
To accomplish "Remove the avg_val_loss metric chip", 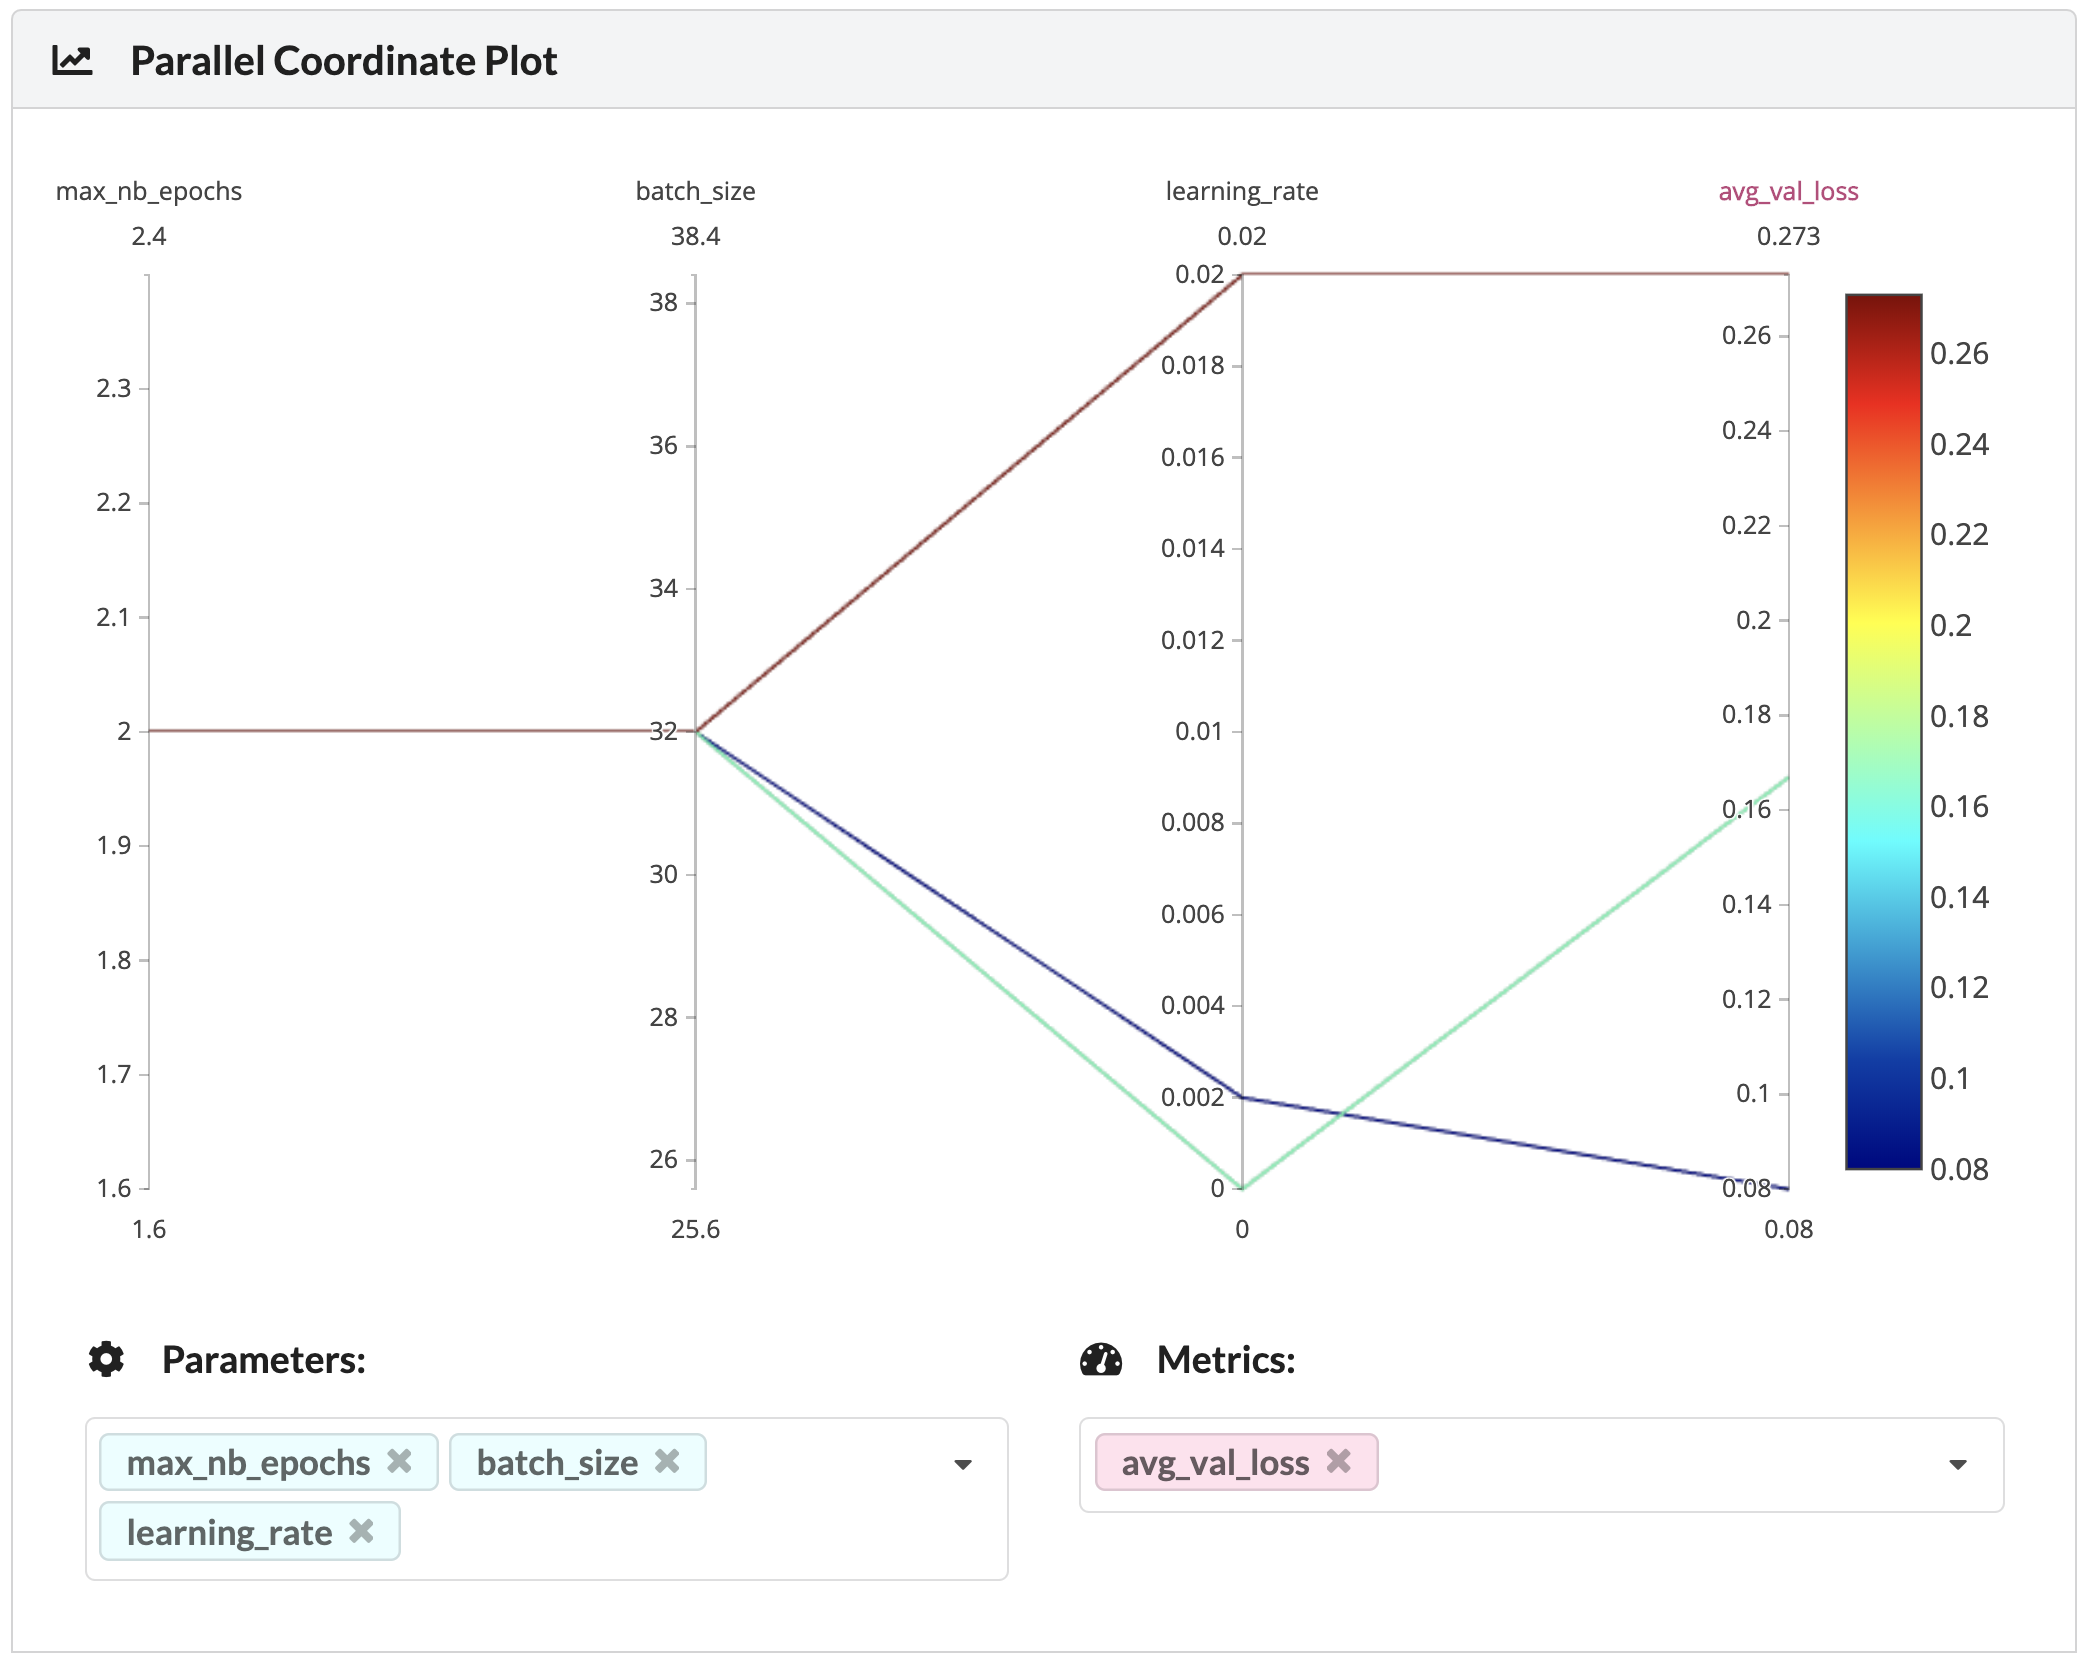I will pos(1339,1462).
